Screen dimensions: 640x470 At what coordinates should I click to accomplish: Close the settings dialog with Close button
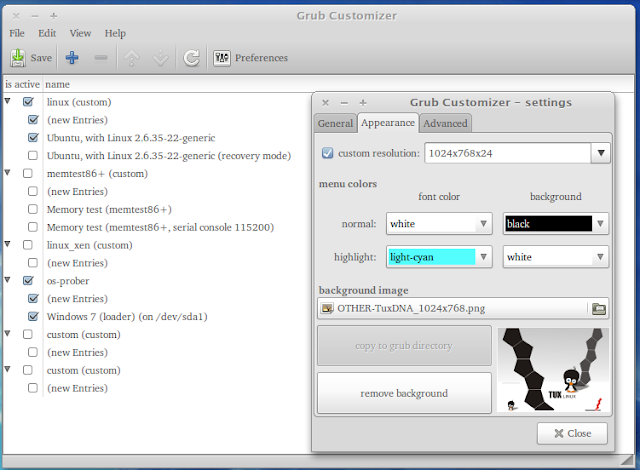click(572, 433)
